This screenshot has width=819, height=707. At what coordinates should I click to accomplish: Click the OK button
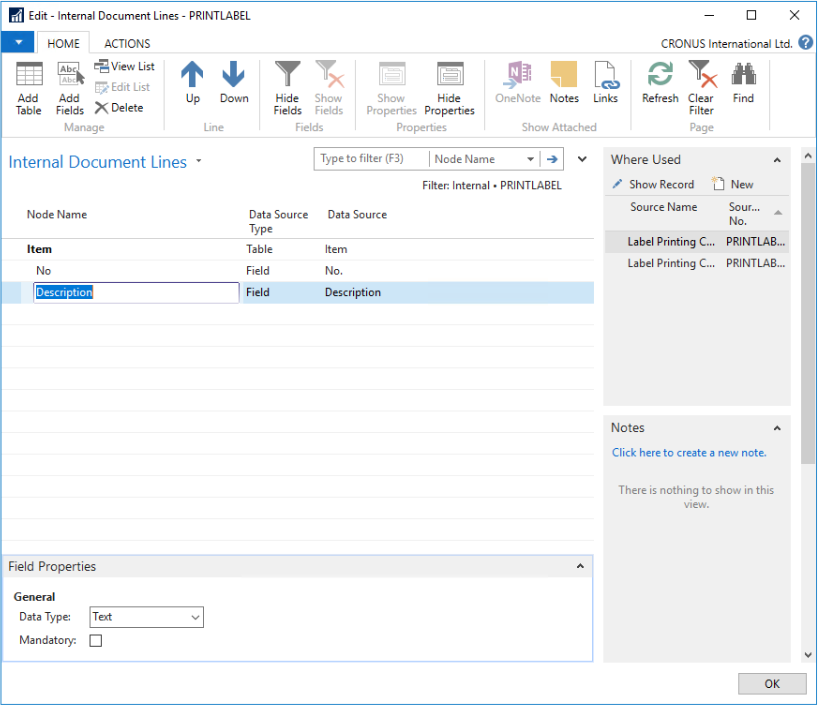coord(772,684)
